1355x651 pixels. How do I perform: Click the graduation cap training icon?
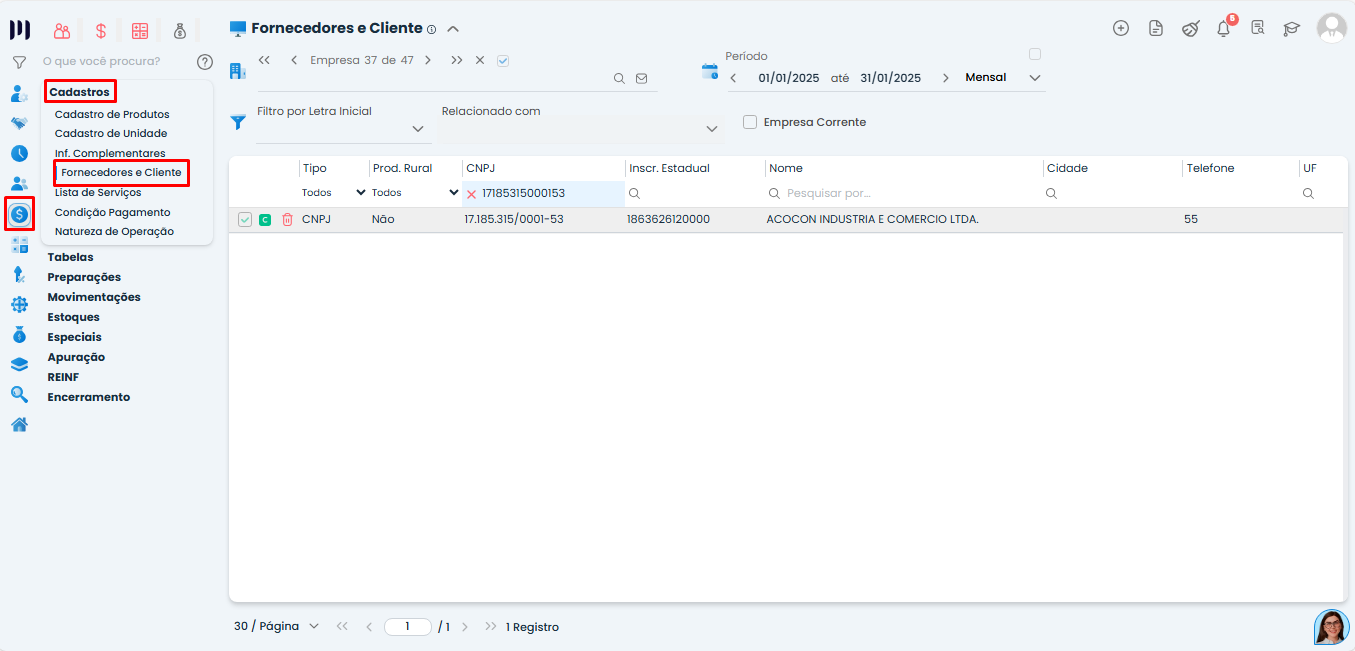tap(1291, 28)
